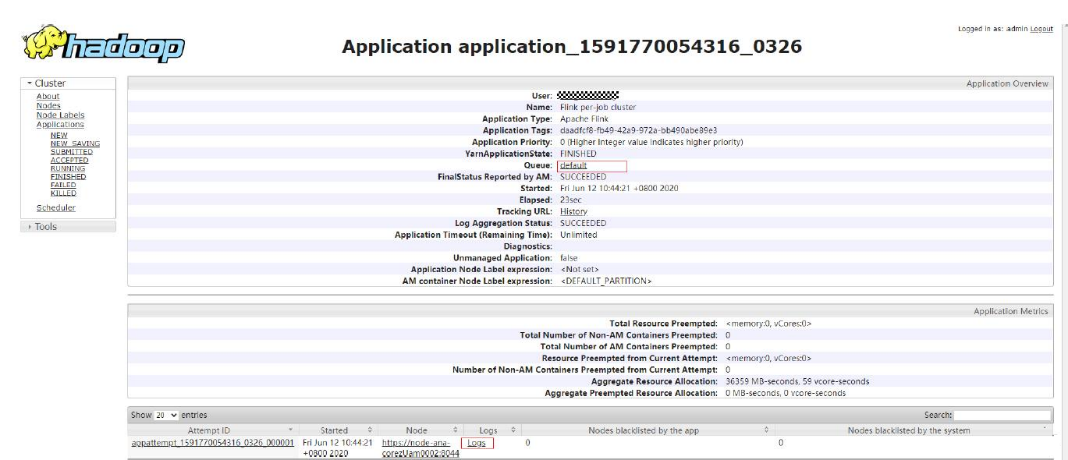
Task: Open Node Labels page
Action: (x=60, y=115)
